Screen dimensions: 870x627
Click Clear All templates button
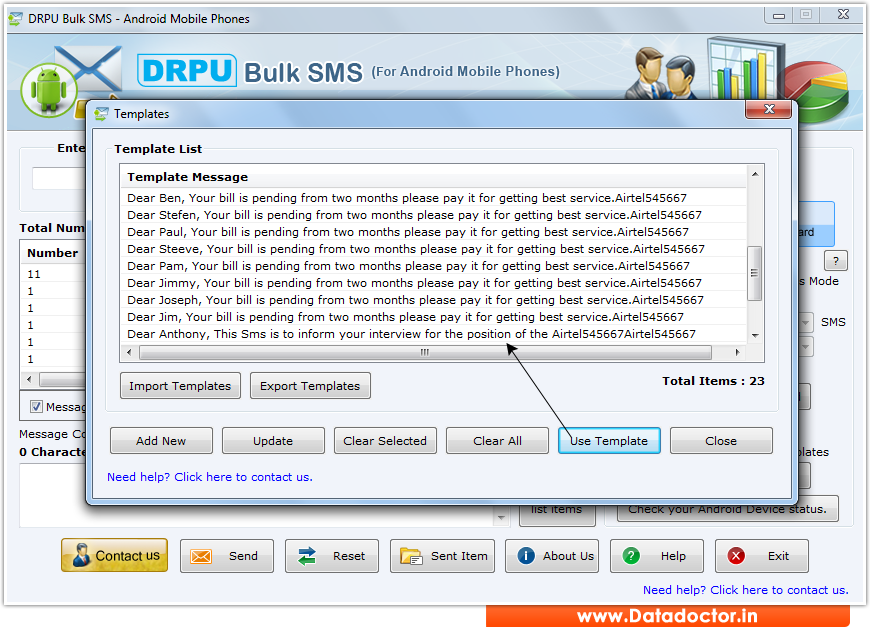click(497, 441)
